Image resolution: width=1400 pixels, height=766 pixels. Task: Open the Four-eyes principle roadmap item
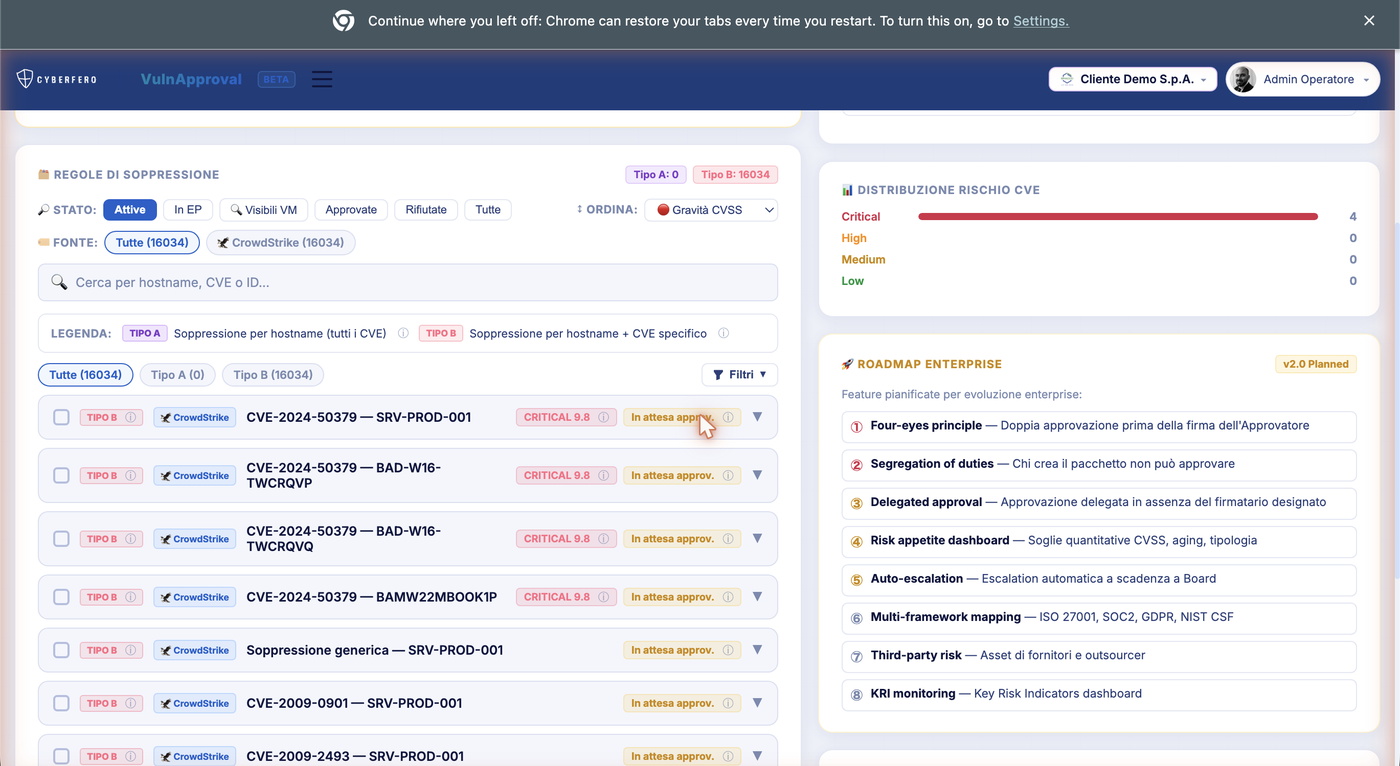tap(1099, 426)
